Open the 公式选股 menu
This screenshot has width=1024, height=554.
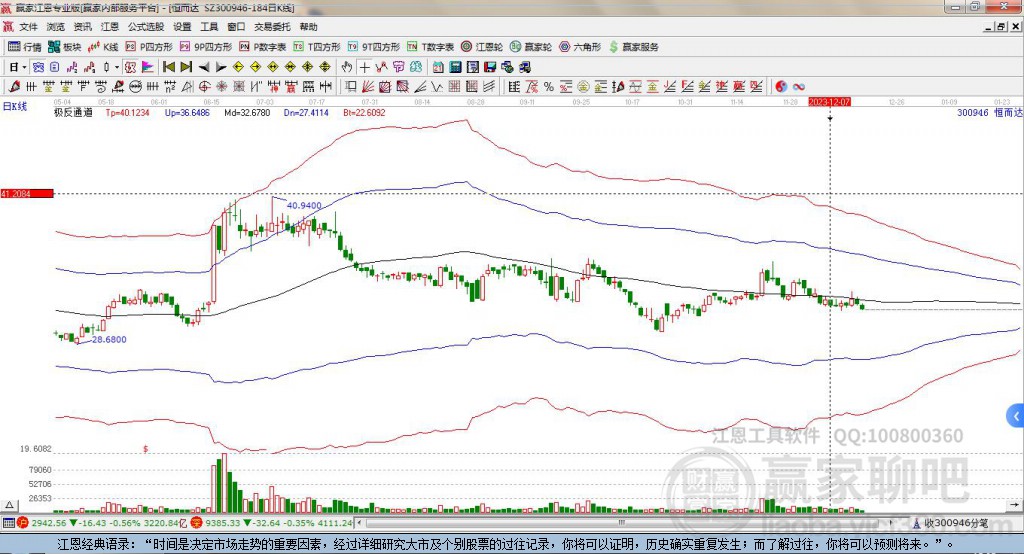(146, 27)
